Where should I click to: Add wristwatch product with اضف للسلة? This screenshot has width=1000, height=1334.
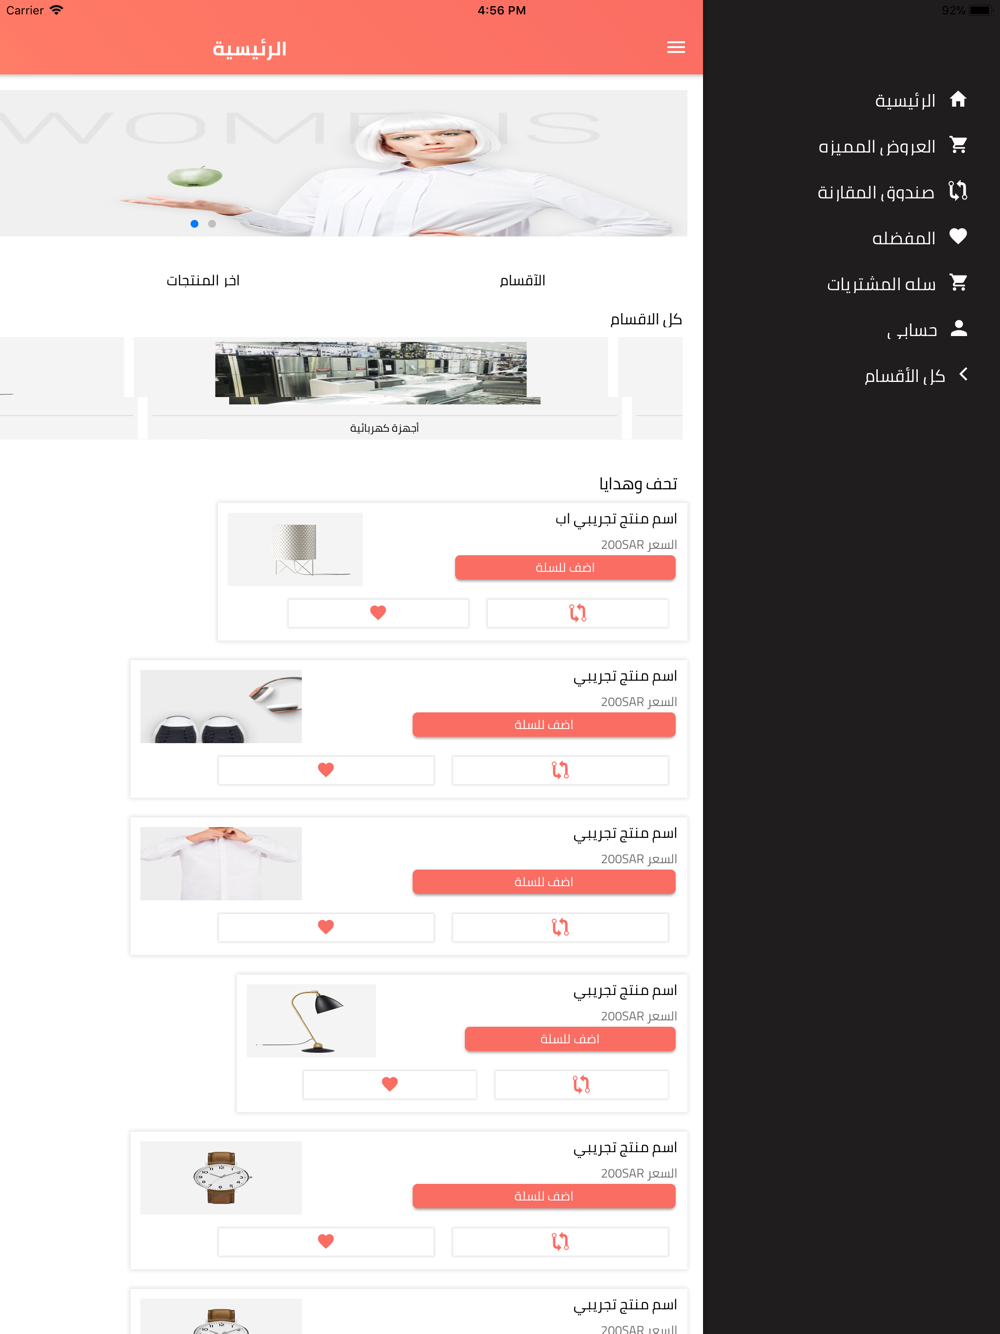coord(544,1196)
